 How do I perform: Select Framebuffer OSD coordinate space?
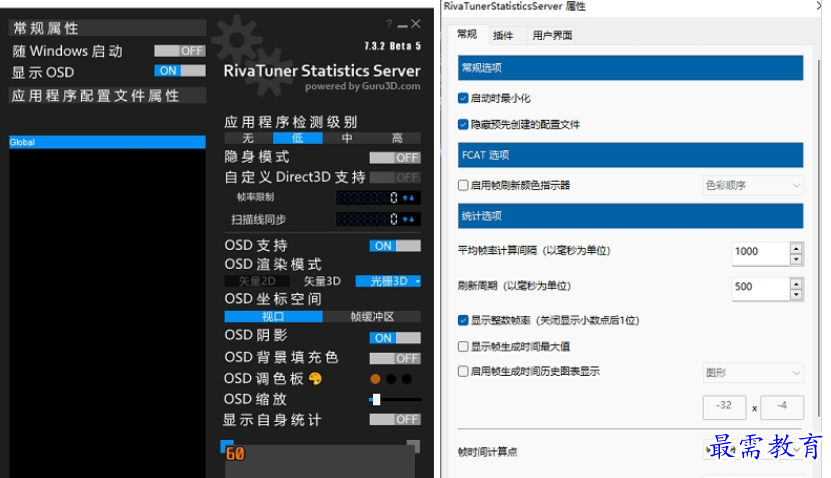pos(372,316)
